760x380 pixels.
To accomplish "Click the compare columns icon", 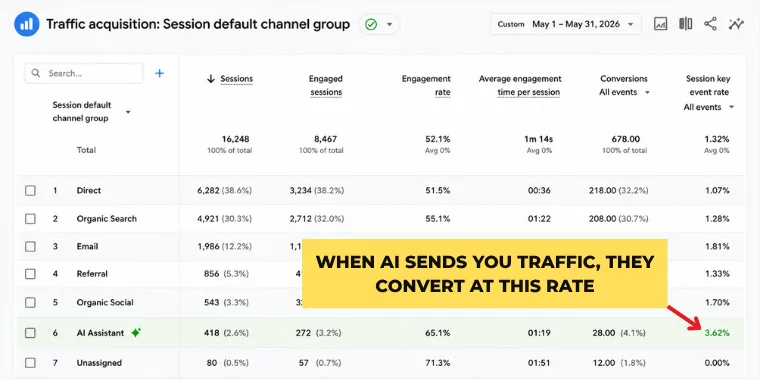I will click(x=685, y=24).
